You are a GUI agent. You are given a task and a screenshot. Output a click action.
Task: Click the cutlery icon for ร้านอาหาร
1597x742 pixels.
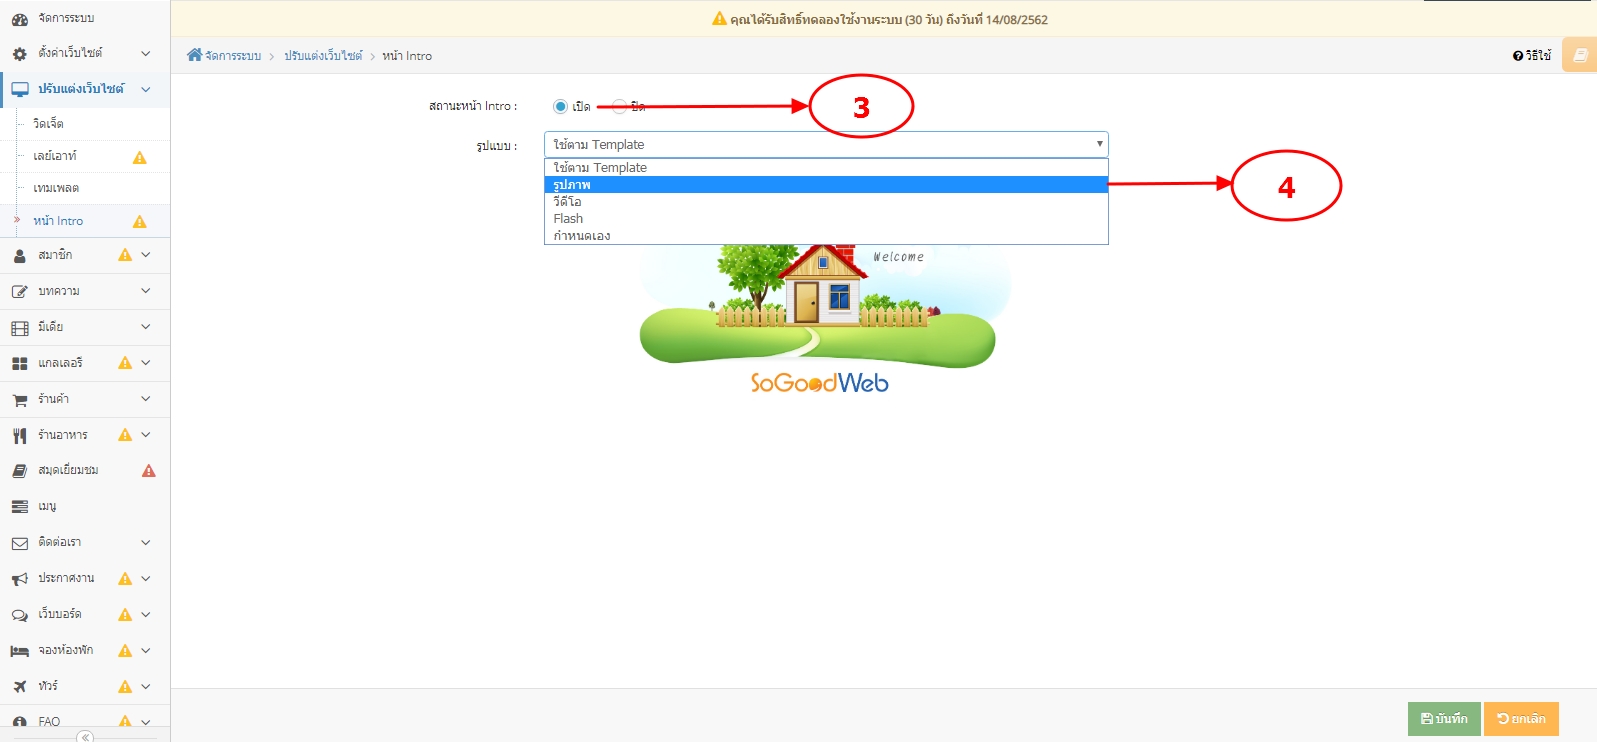tap(19, 435)
